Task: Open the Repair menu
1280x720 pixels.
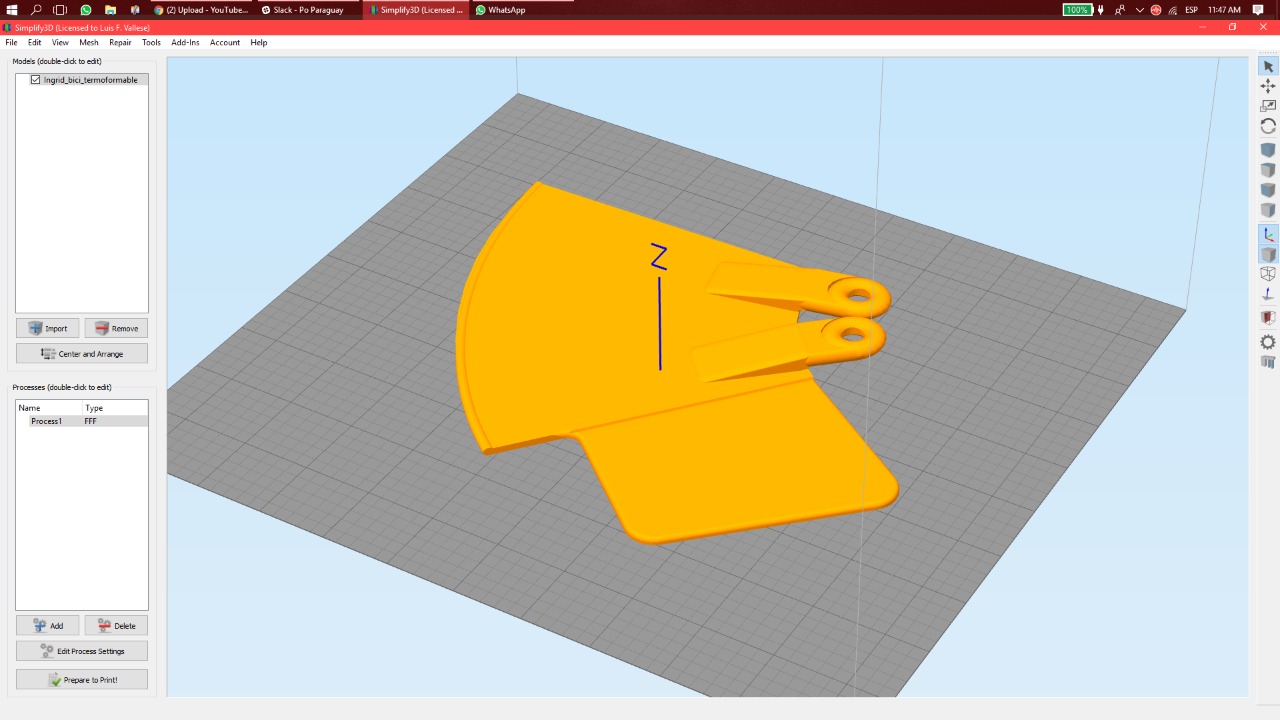Action: click(x=120, y=43)
